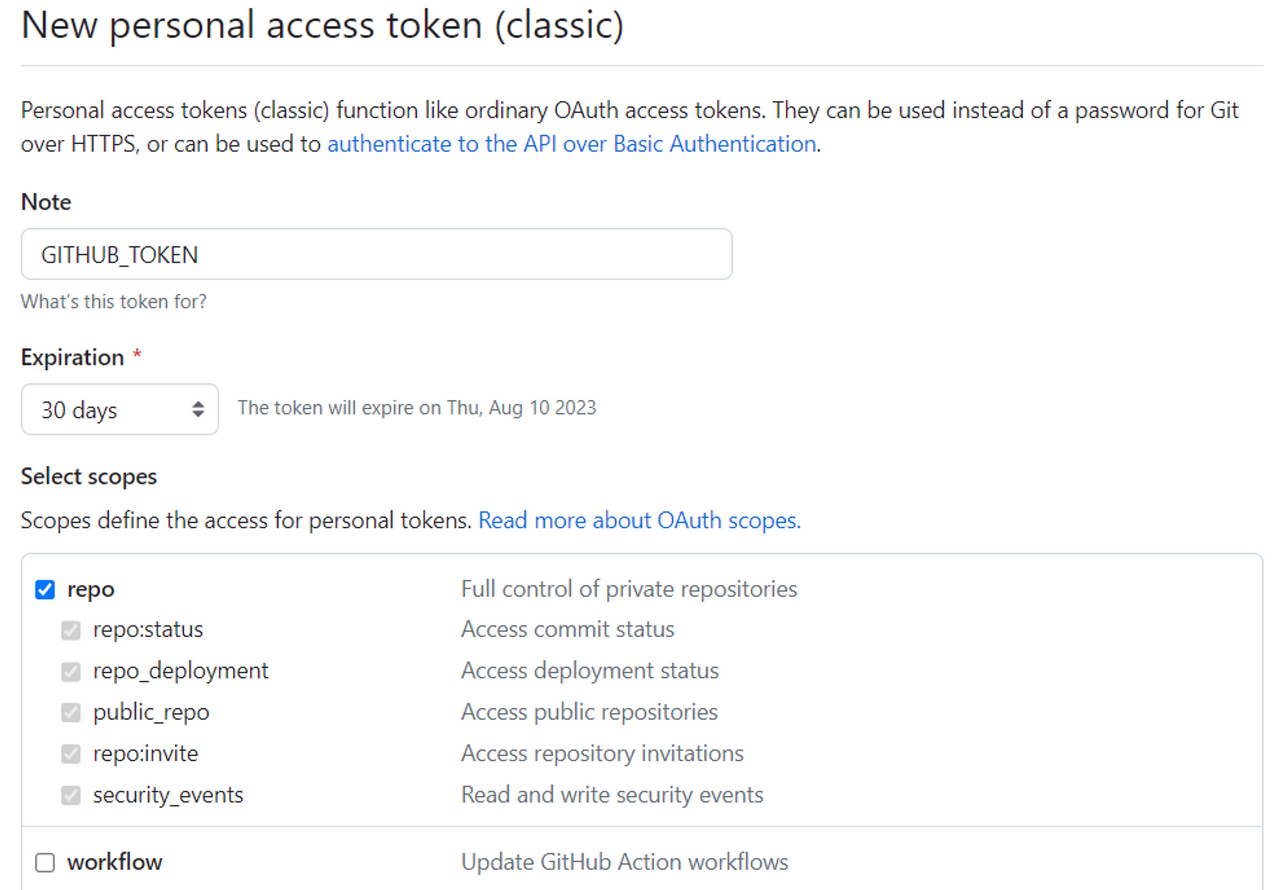This screenshot has width=1280, height=890.
Task: Open 'Read more about OAuth scopes' link
Action: tap(639, 521)
